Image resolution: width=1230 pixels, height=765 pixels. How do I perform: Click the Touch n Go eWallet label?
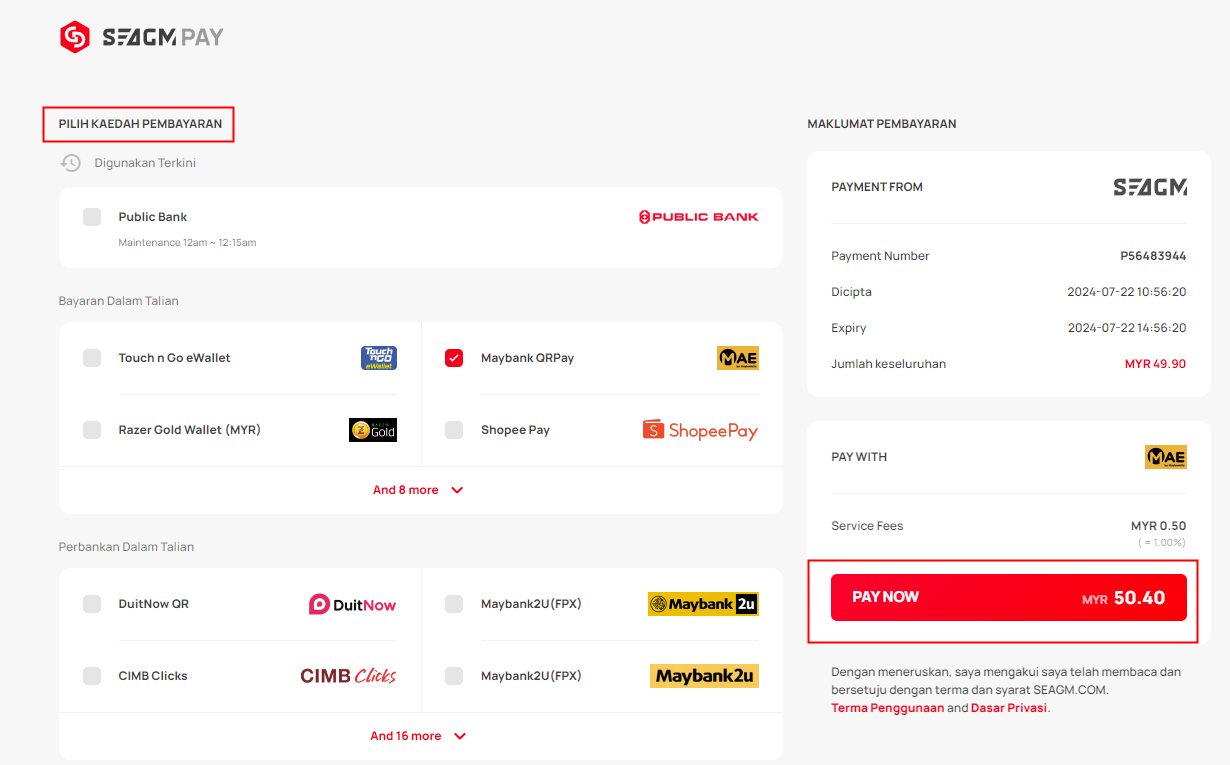[x=175, y=358]
